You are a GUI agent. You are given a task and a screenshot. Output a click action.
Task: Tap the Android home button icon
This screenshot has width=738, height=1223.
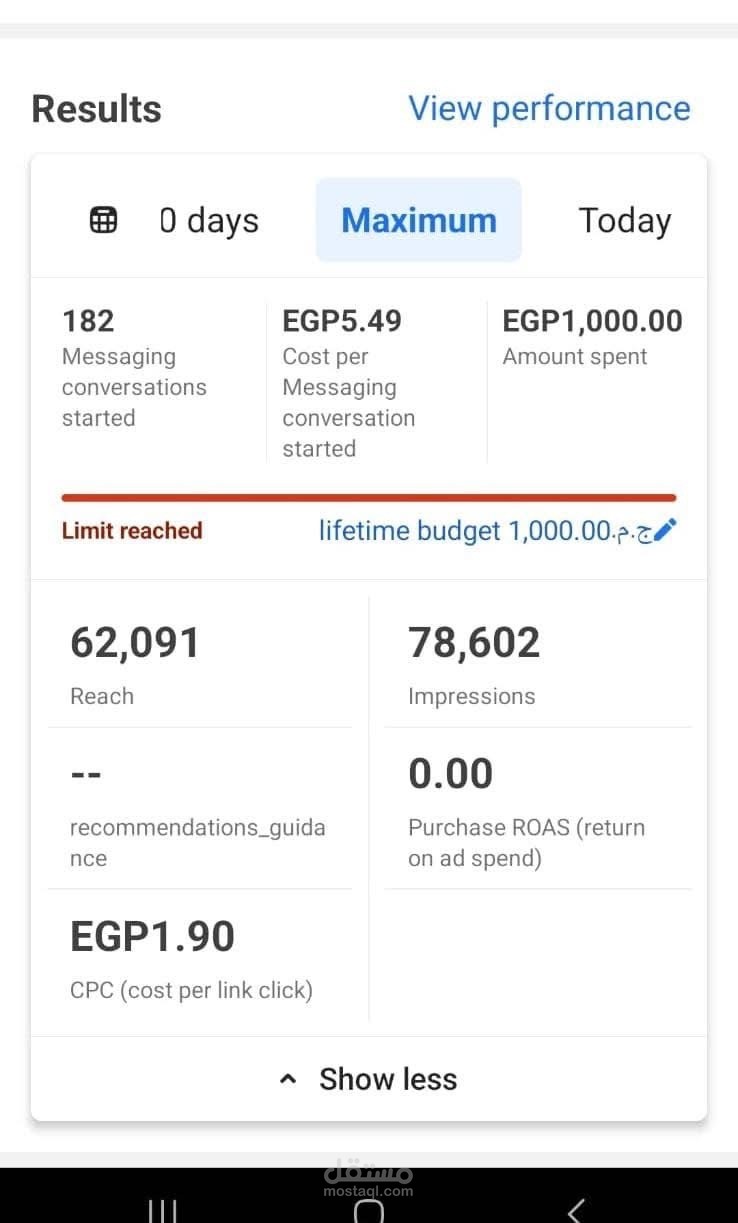pos(369,1210)
